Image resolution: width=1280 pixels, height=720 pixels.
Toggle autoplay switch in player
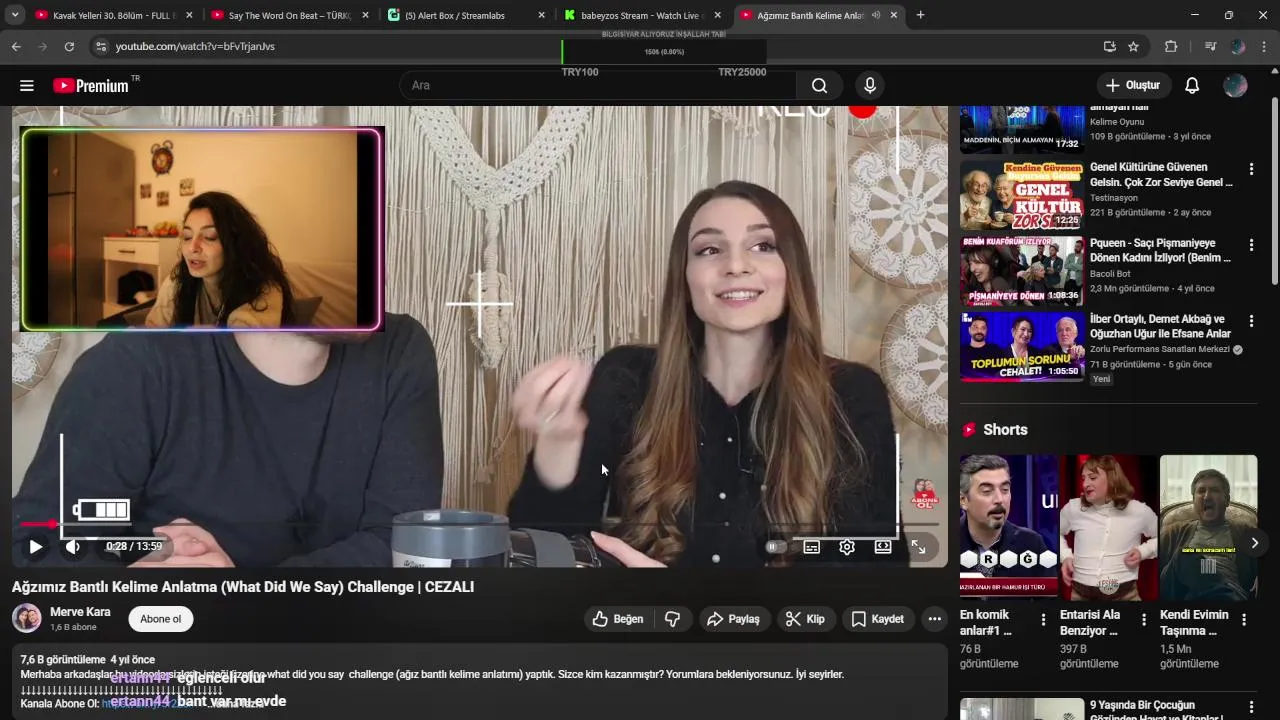click(775, 547)
